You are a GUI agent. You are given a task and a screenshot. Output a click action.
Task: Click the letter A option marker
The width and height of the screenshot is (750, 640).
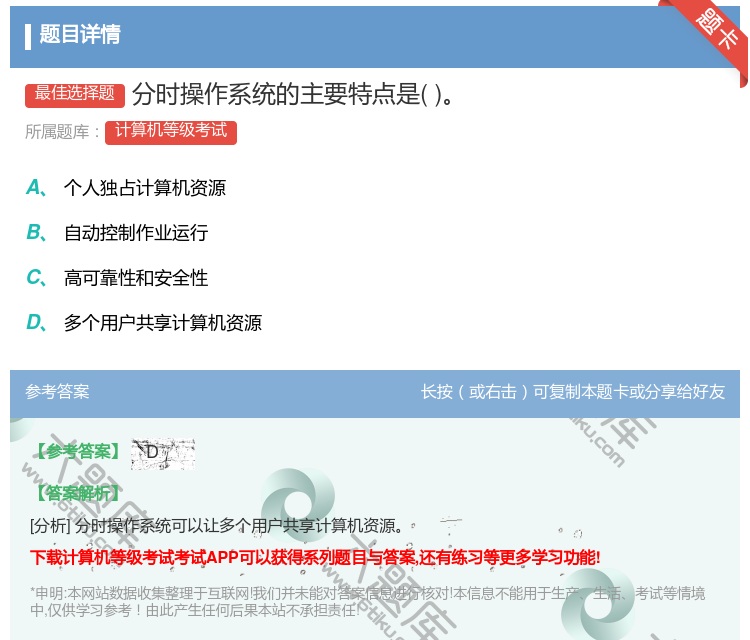[x=36, y=188]
